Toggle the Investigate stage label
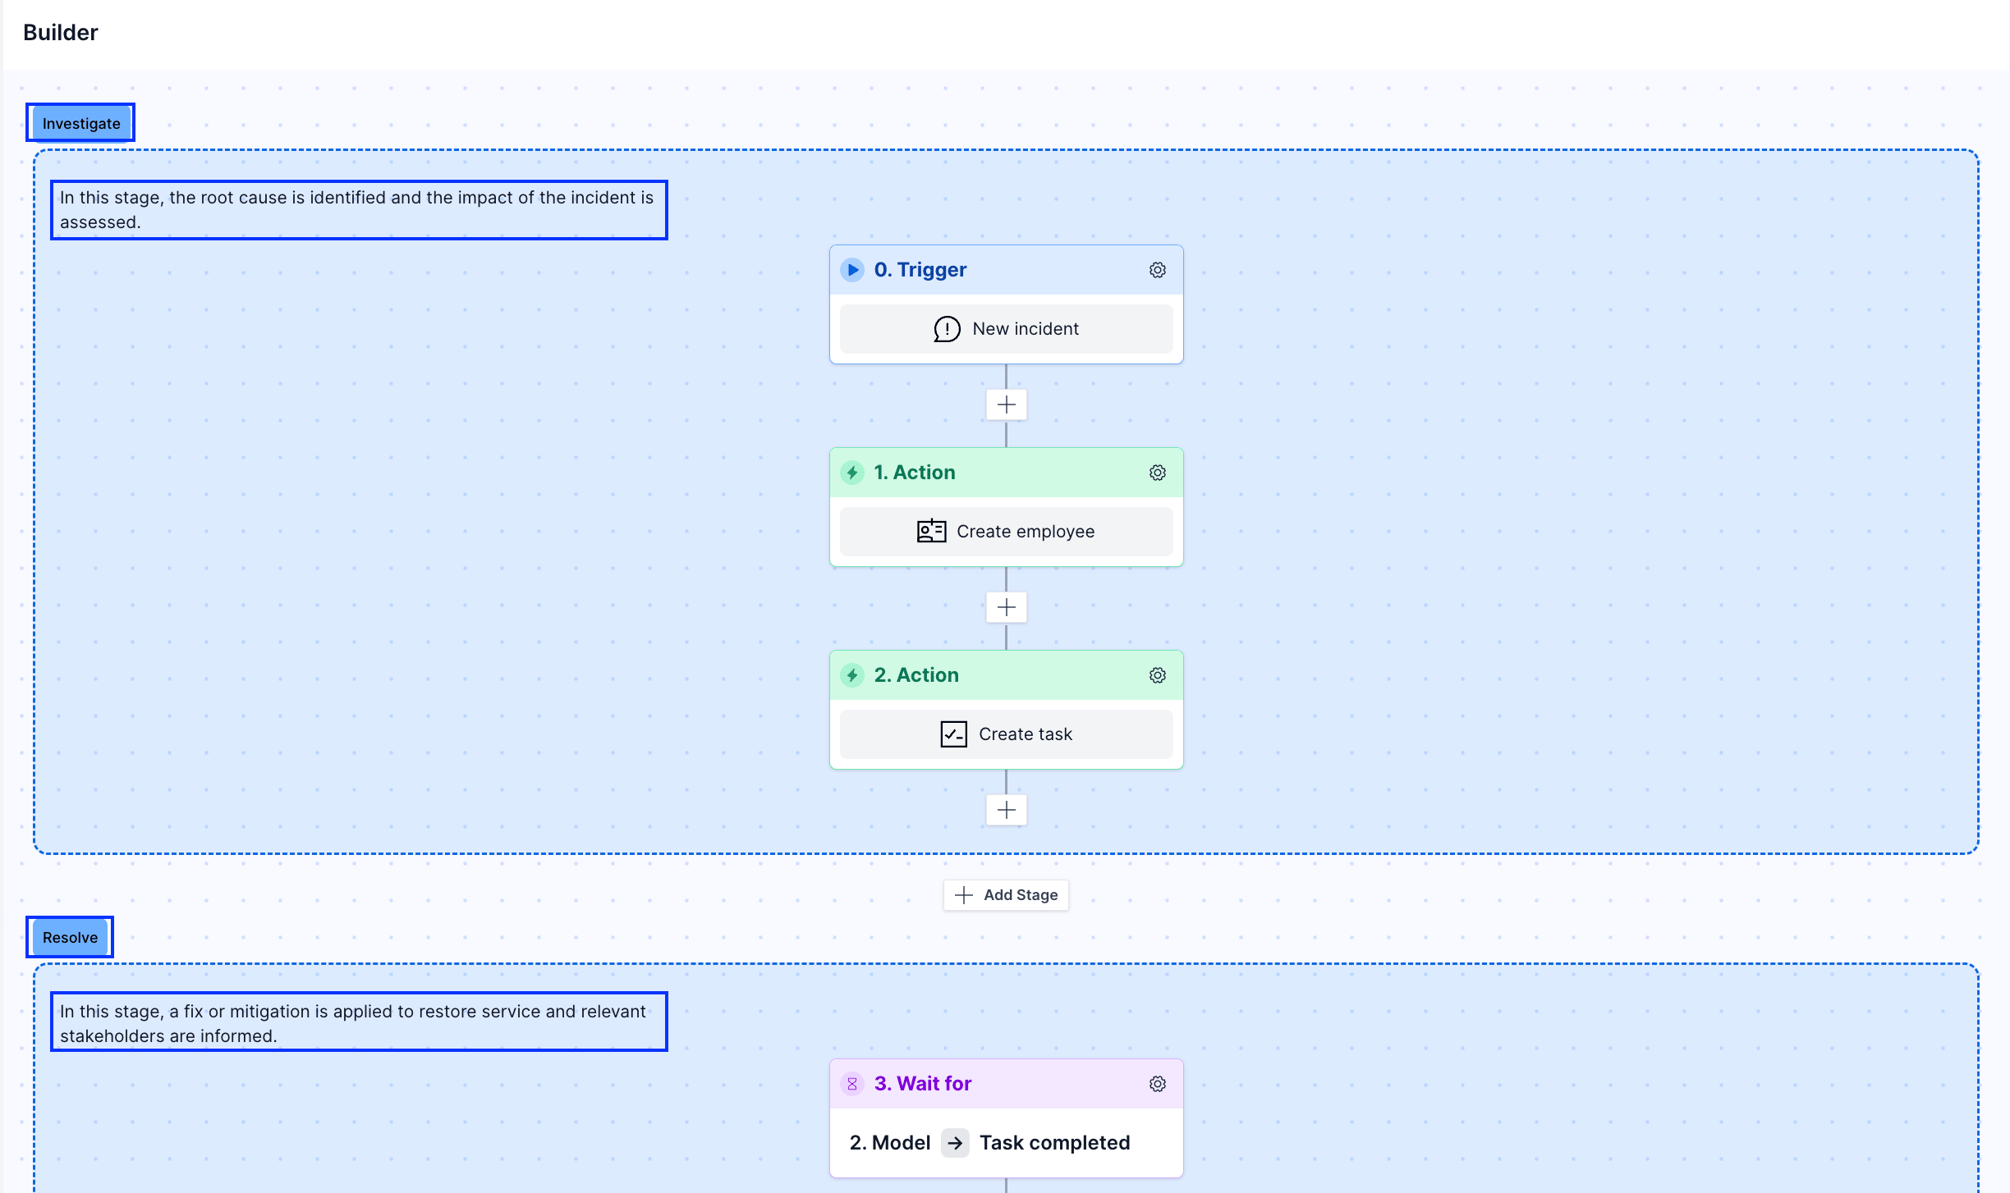The image size is (2010, 1193). pos(80,122)
